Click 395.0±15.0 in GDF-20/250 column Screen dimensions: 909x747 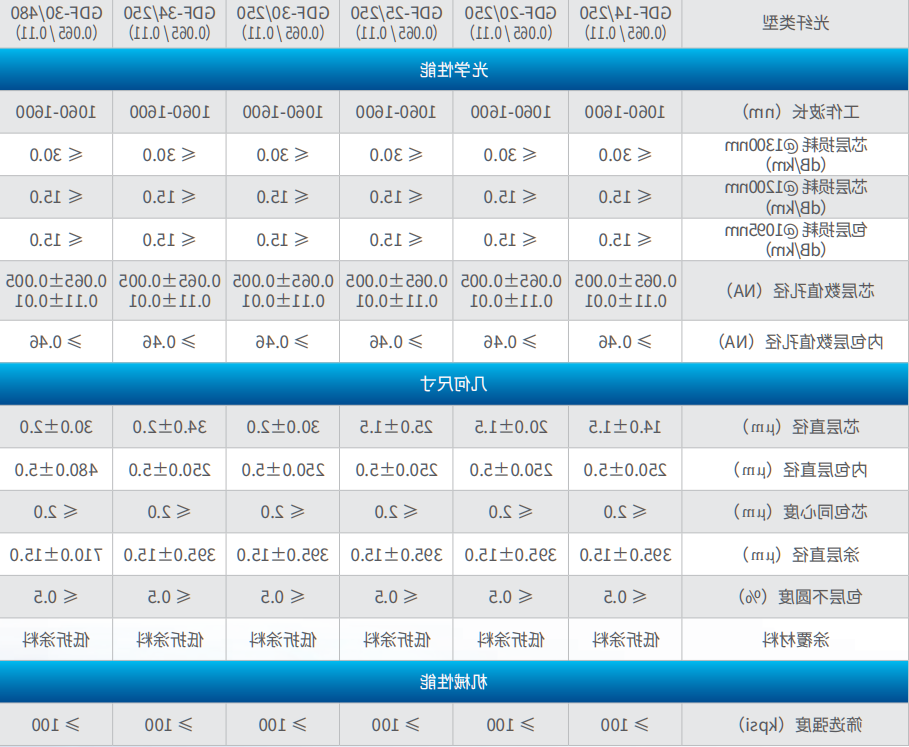511,555
